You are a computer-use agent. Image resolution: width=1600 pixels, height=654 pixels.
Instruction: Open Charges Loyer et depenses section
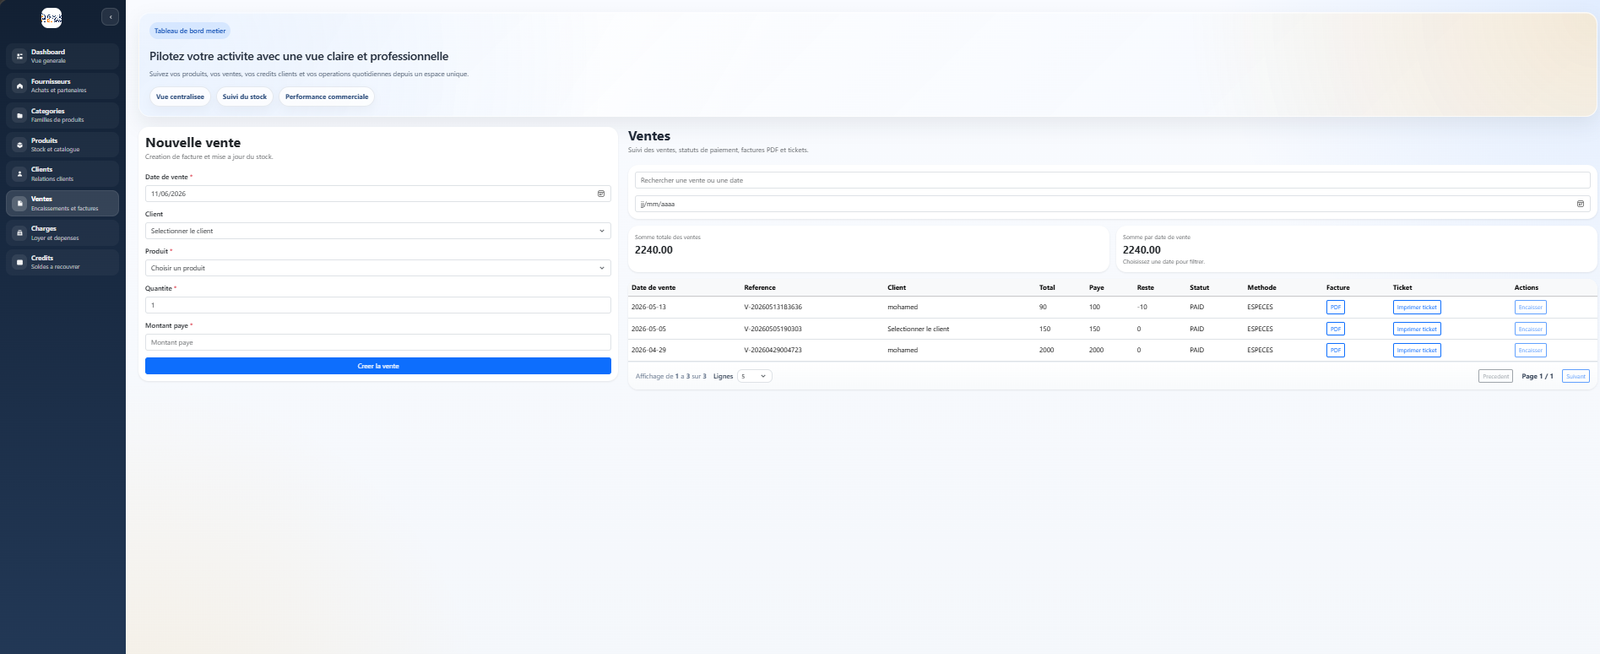tap(62, 233)
